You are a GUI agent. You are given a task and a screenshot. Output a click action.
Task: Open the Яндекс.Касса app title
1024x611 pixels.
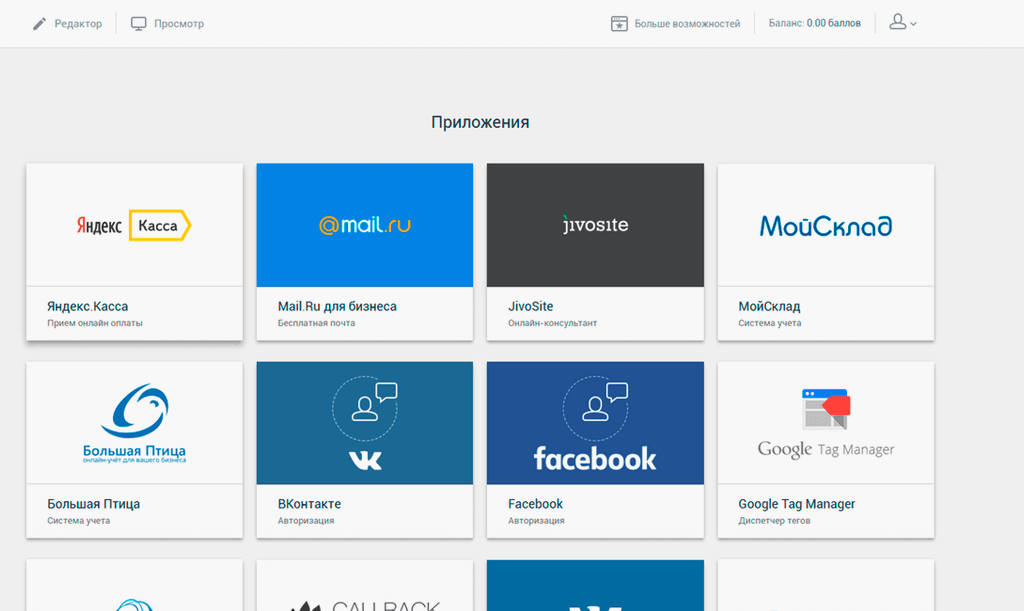coord(88,306)
